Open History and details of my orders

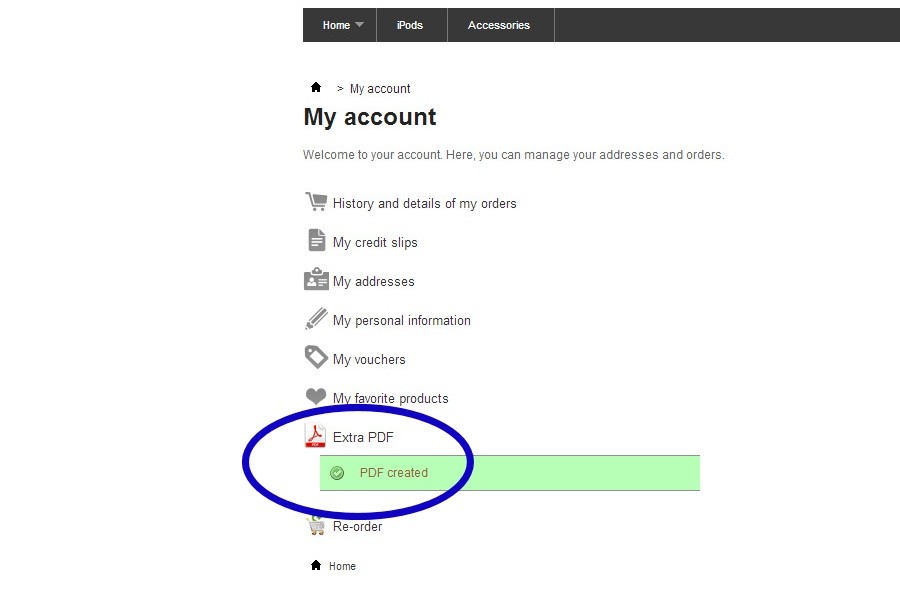coord(425,203)
